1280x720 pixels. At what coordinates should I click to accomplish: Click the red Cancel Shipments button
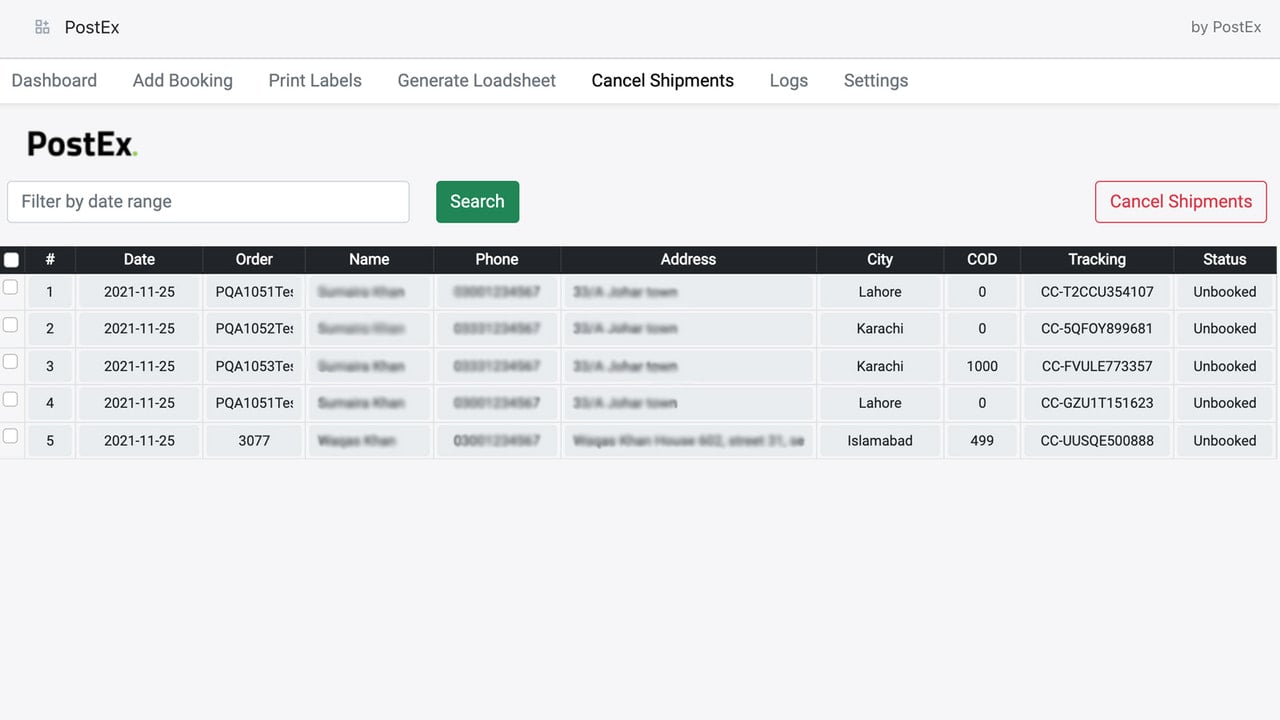click(x=1181, y=202)
